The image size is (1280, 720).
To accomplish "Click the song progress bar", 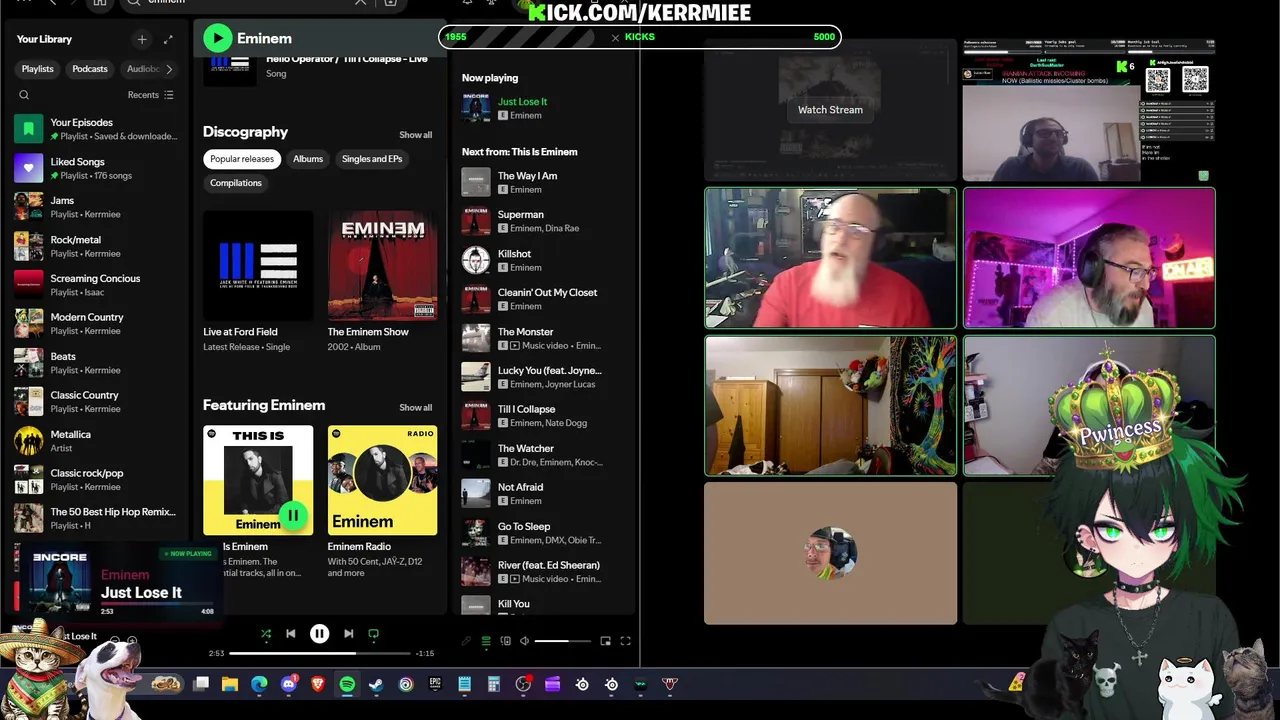I will pyautogui.click(x=320, y=653).
